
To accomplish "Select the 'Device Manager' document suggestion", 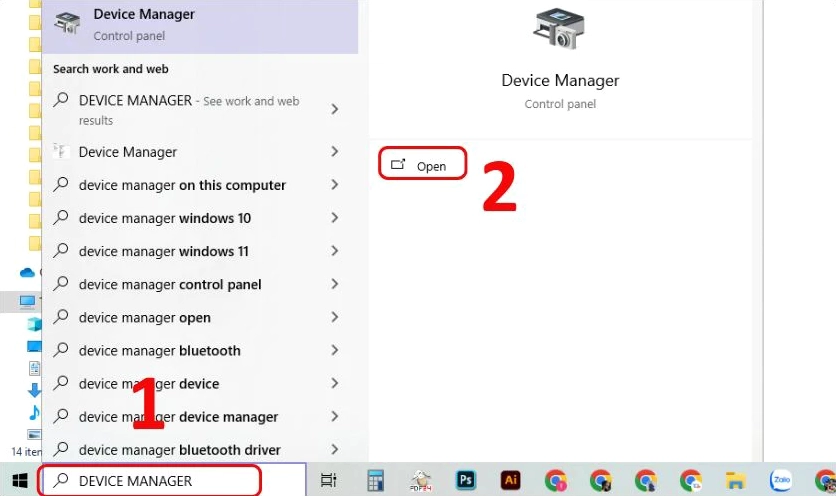I will [x=200, y=152].
